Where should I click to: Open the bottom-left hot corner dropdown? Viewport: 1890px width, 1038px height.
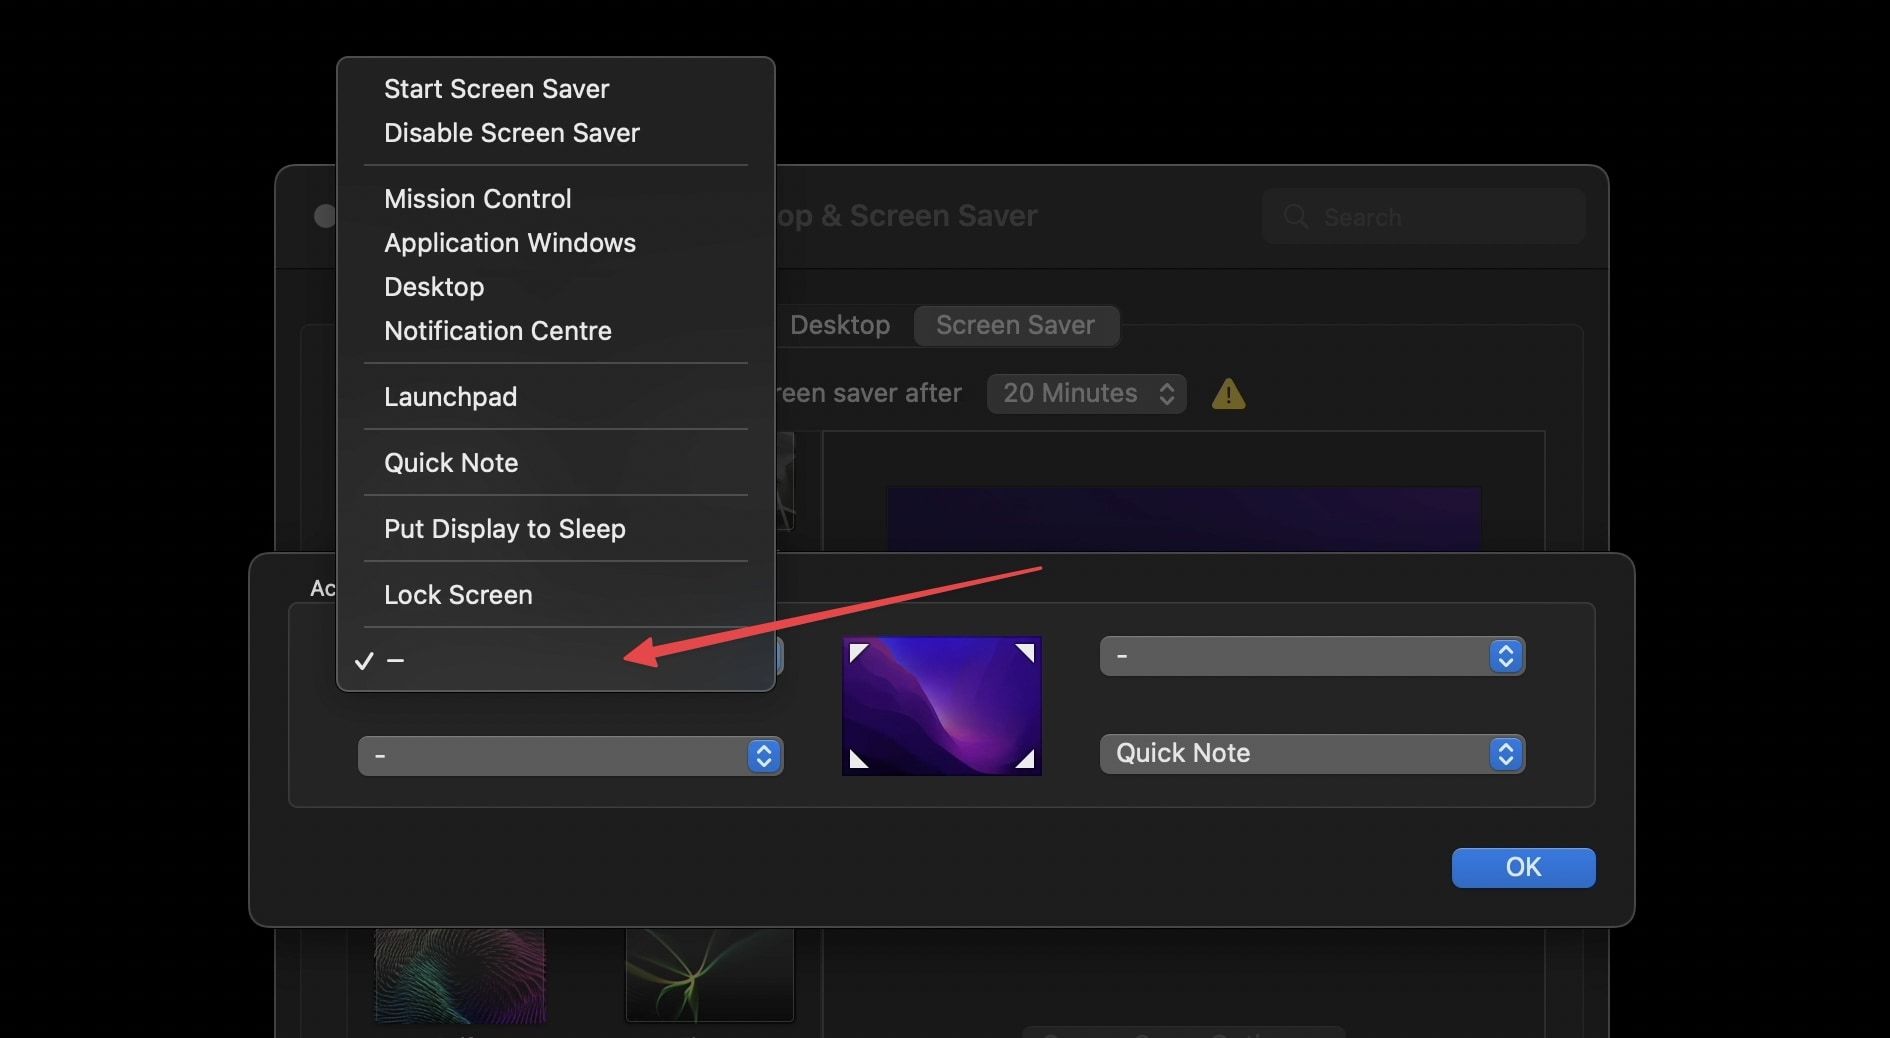[570, 757]
